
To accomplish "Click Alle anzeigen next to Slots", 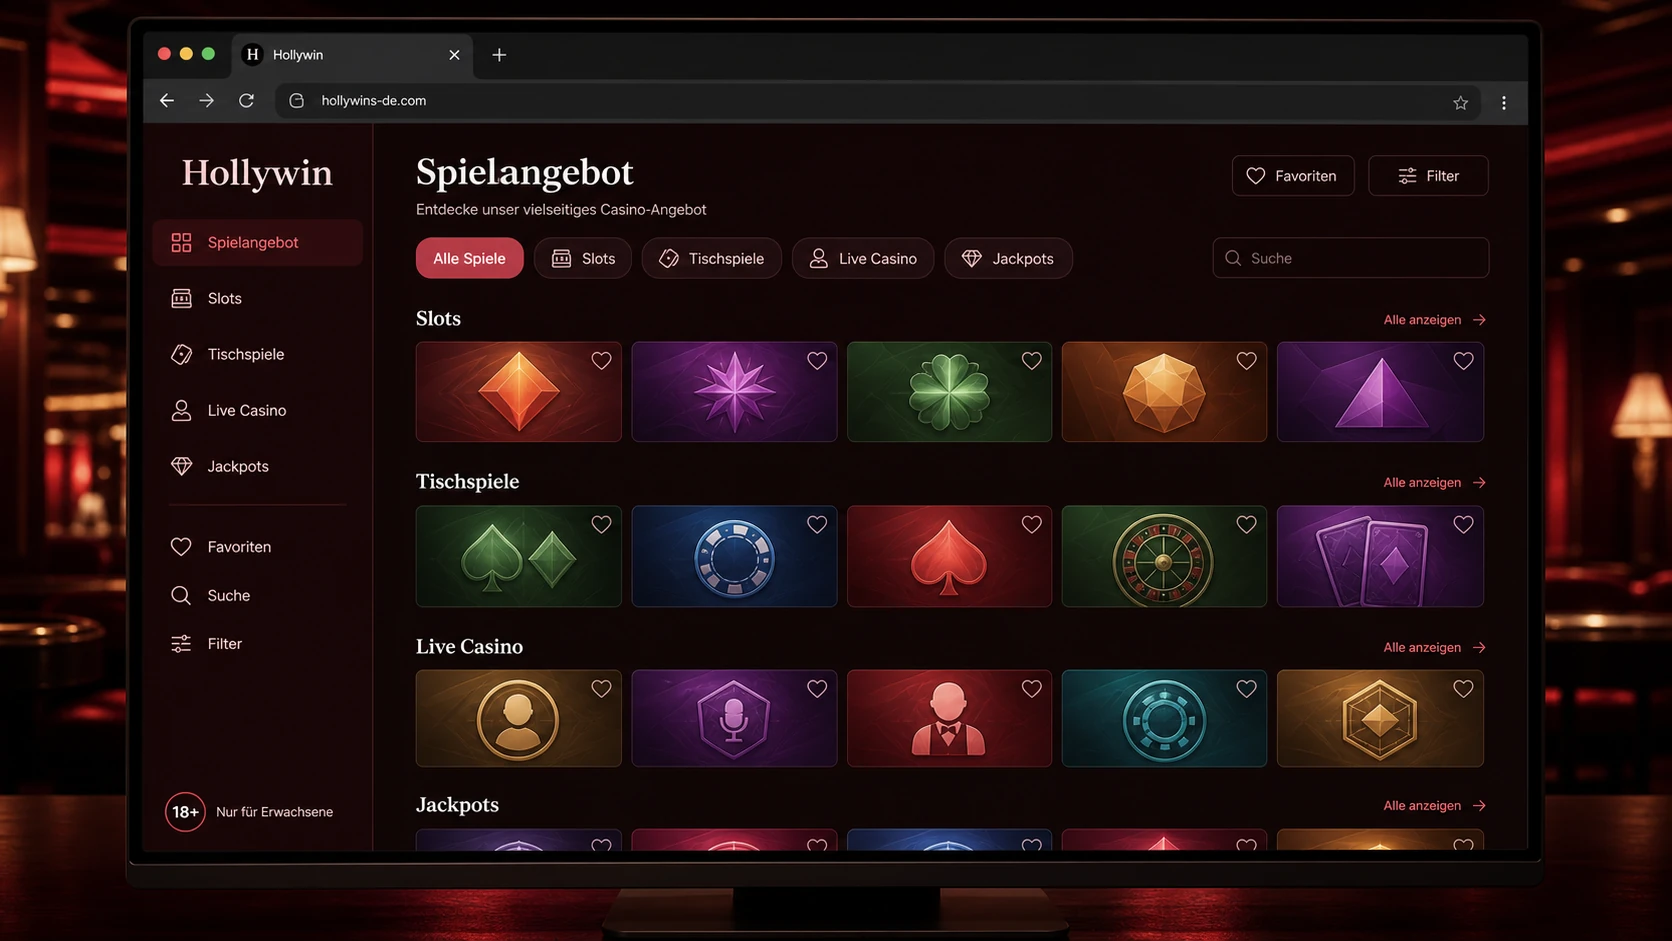I will (x=1434, y=320).
